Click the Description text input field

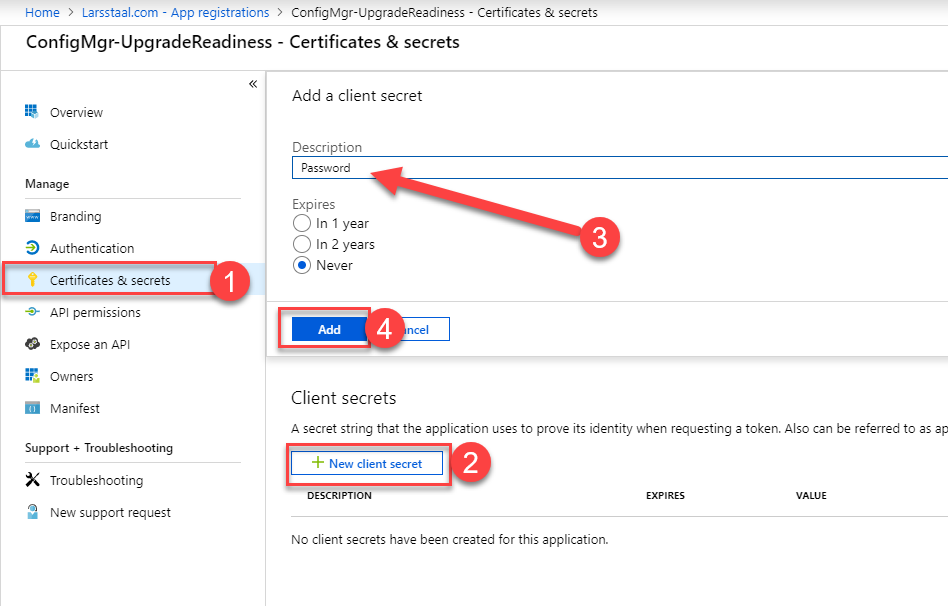coord(600,168)
